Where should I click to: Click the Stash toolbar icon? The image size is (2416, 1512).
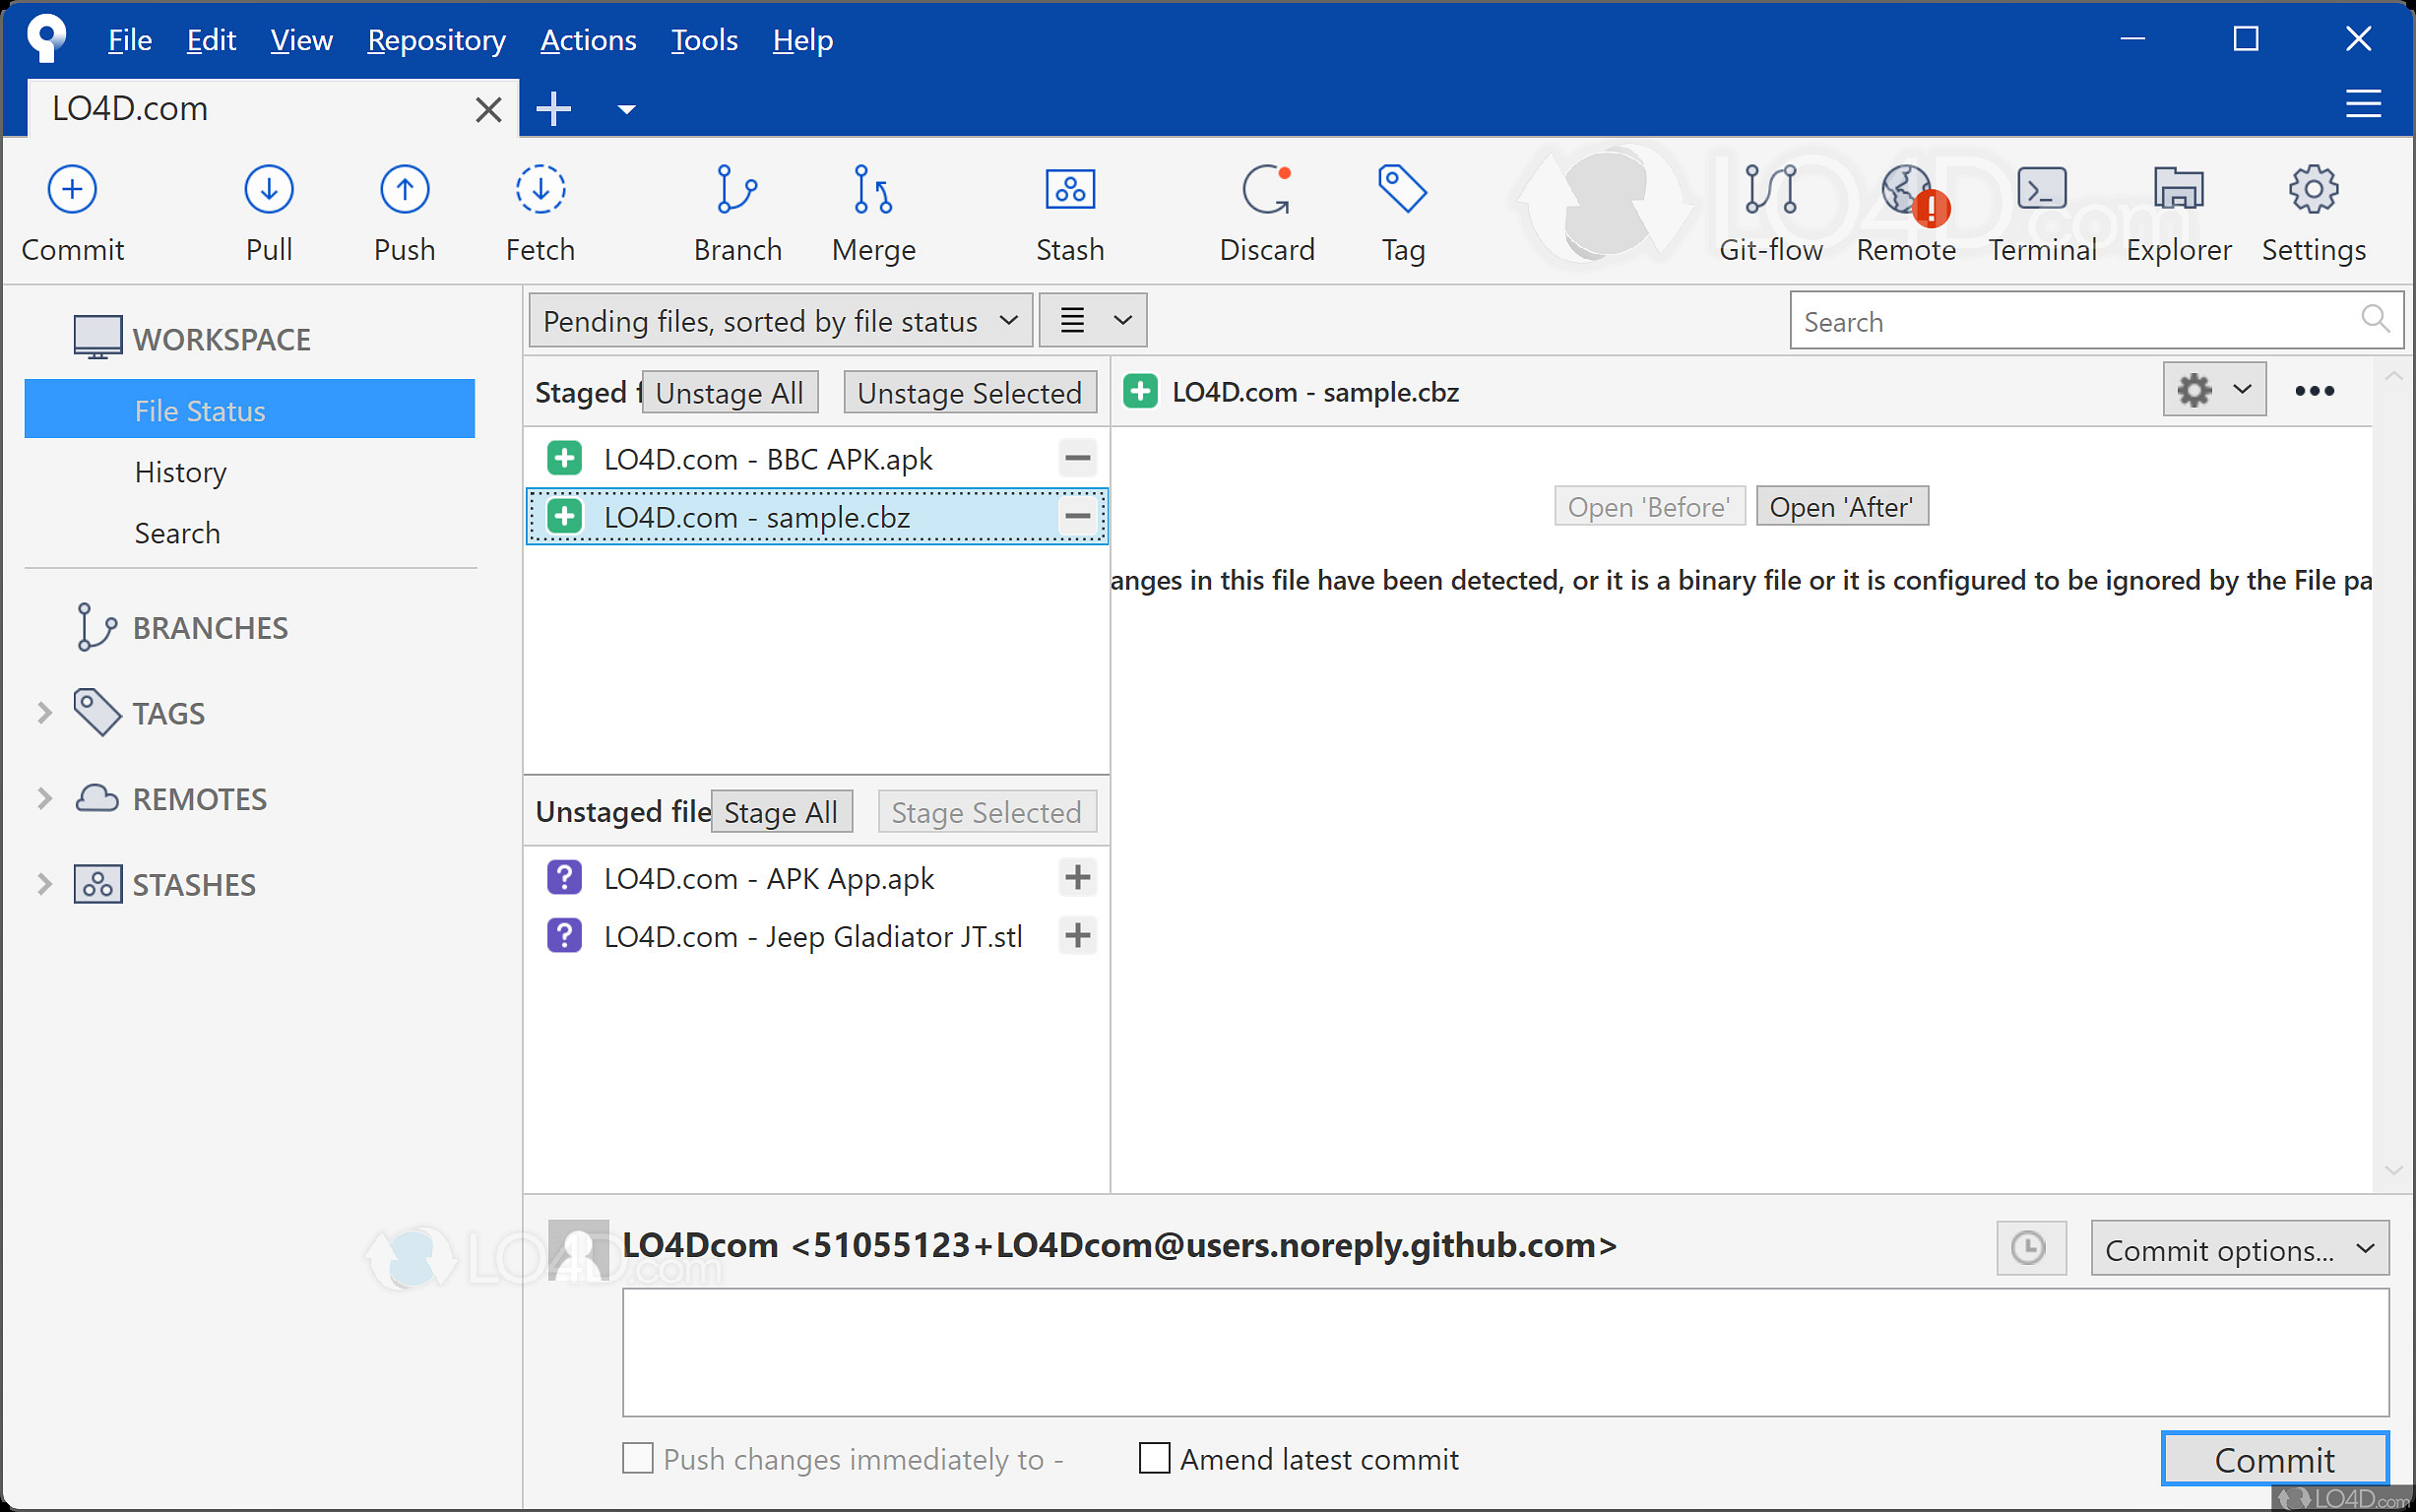1069,190
